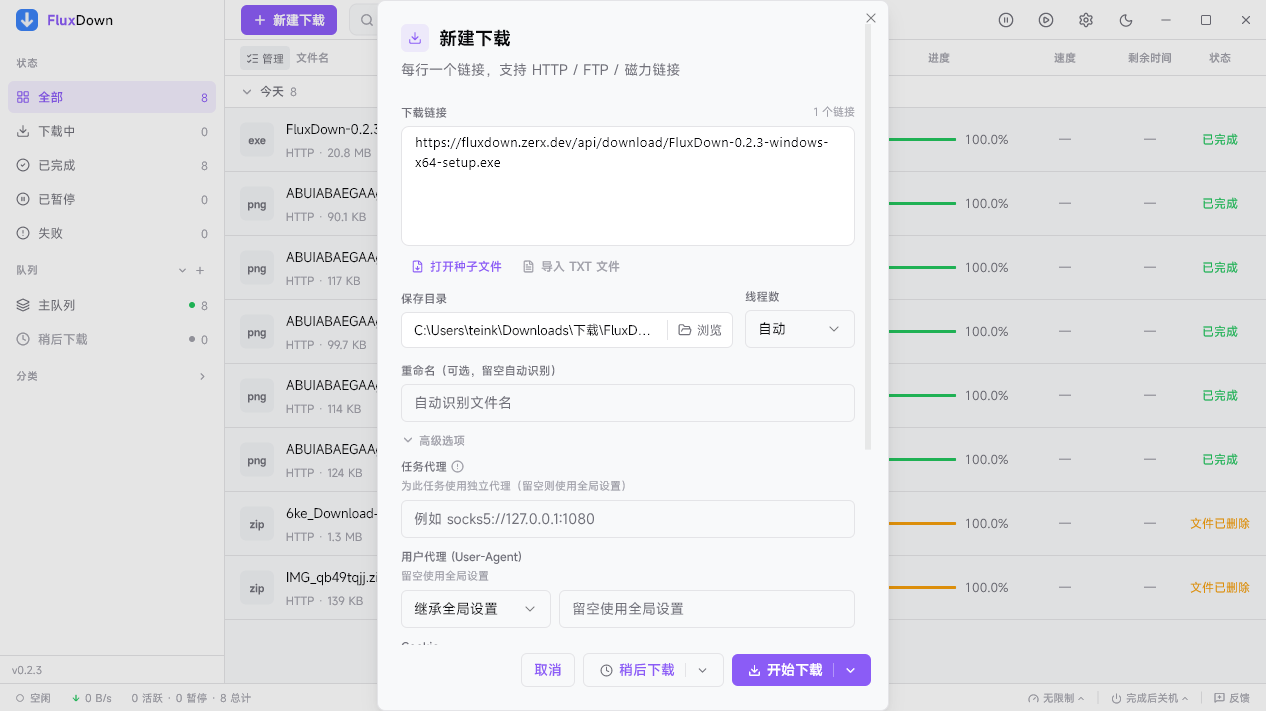
Task: Close the 新建下载 dialog with X
Action: 871,18
